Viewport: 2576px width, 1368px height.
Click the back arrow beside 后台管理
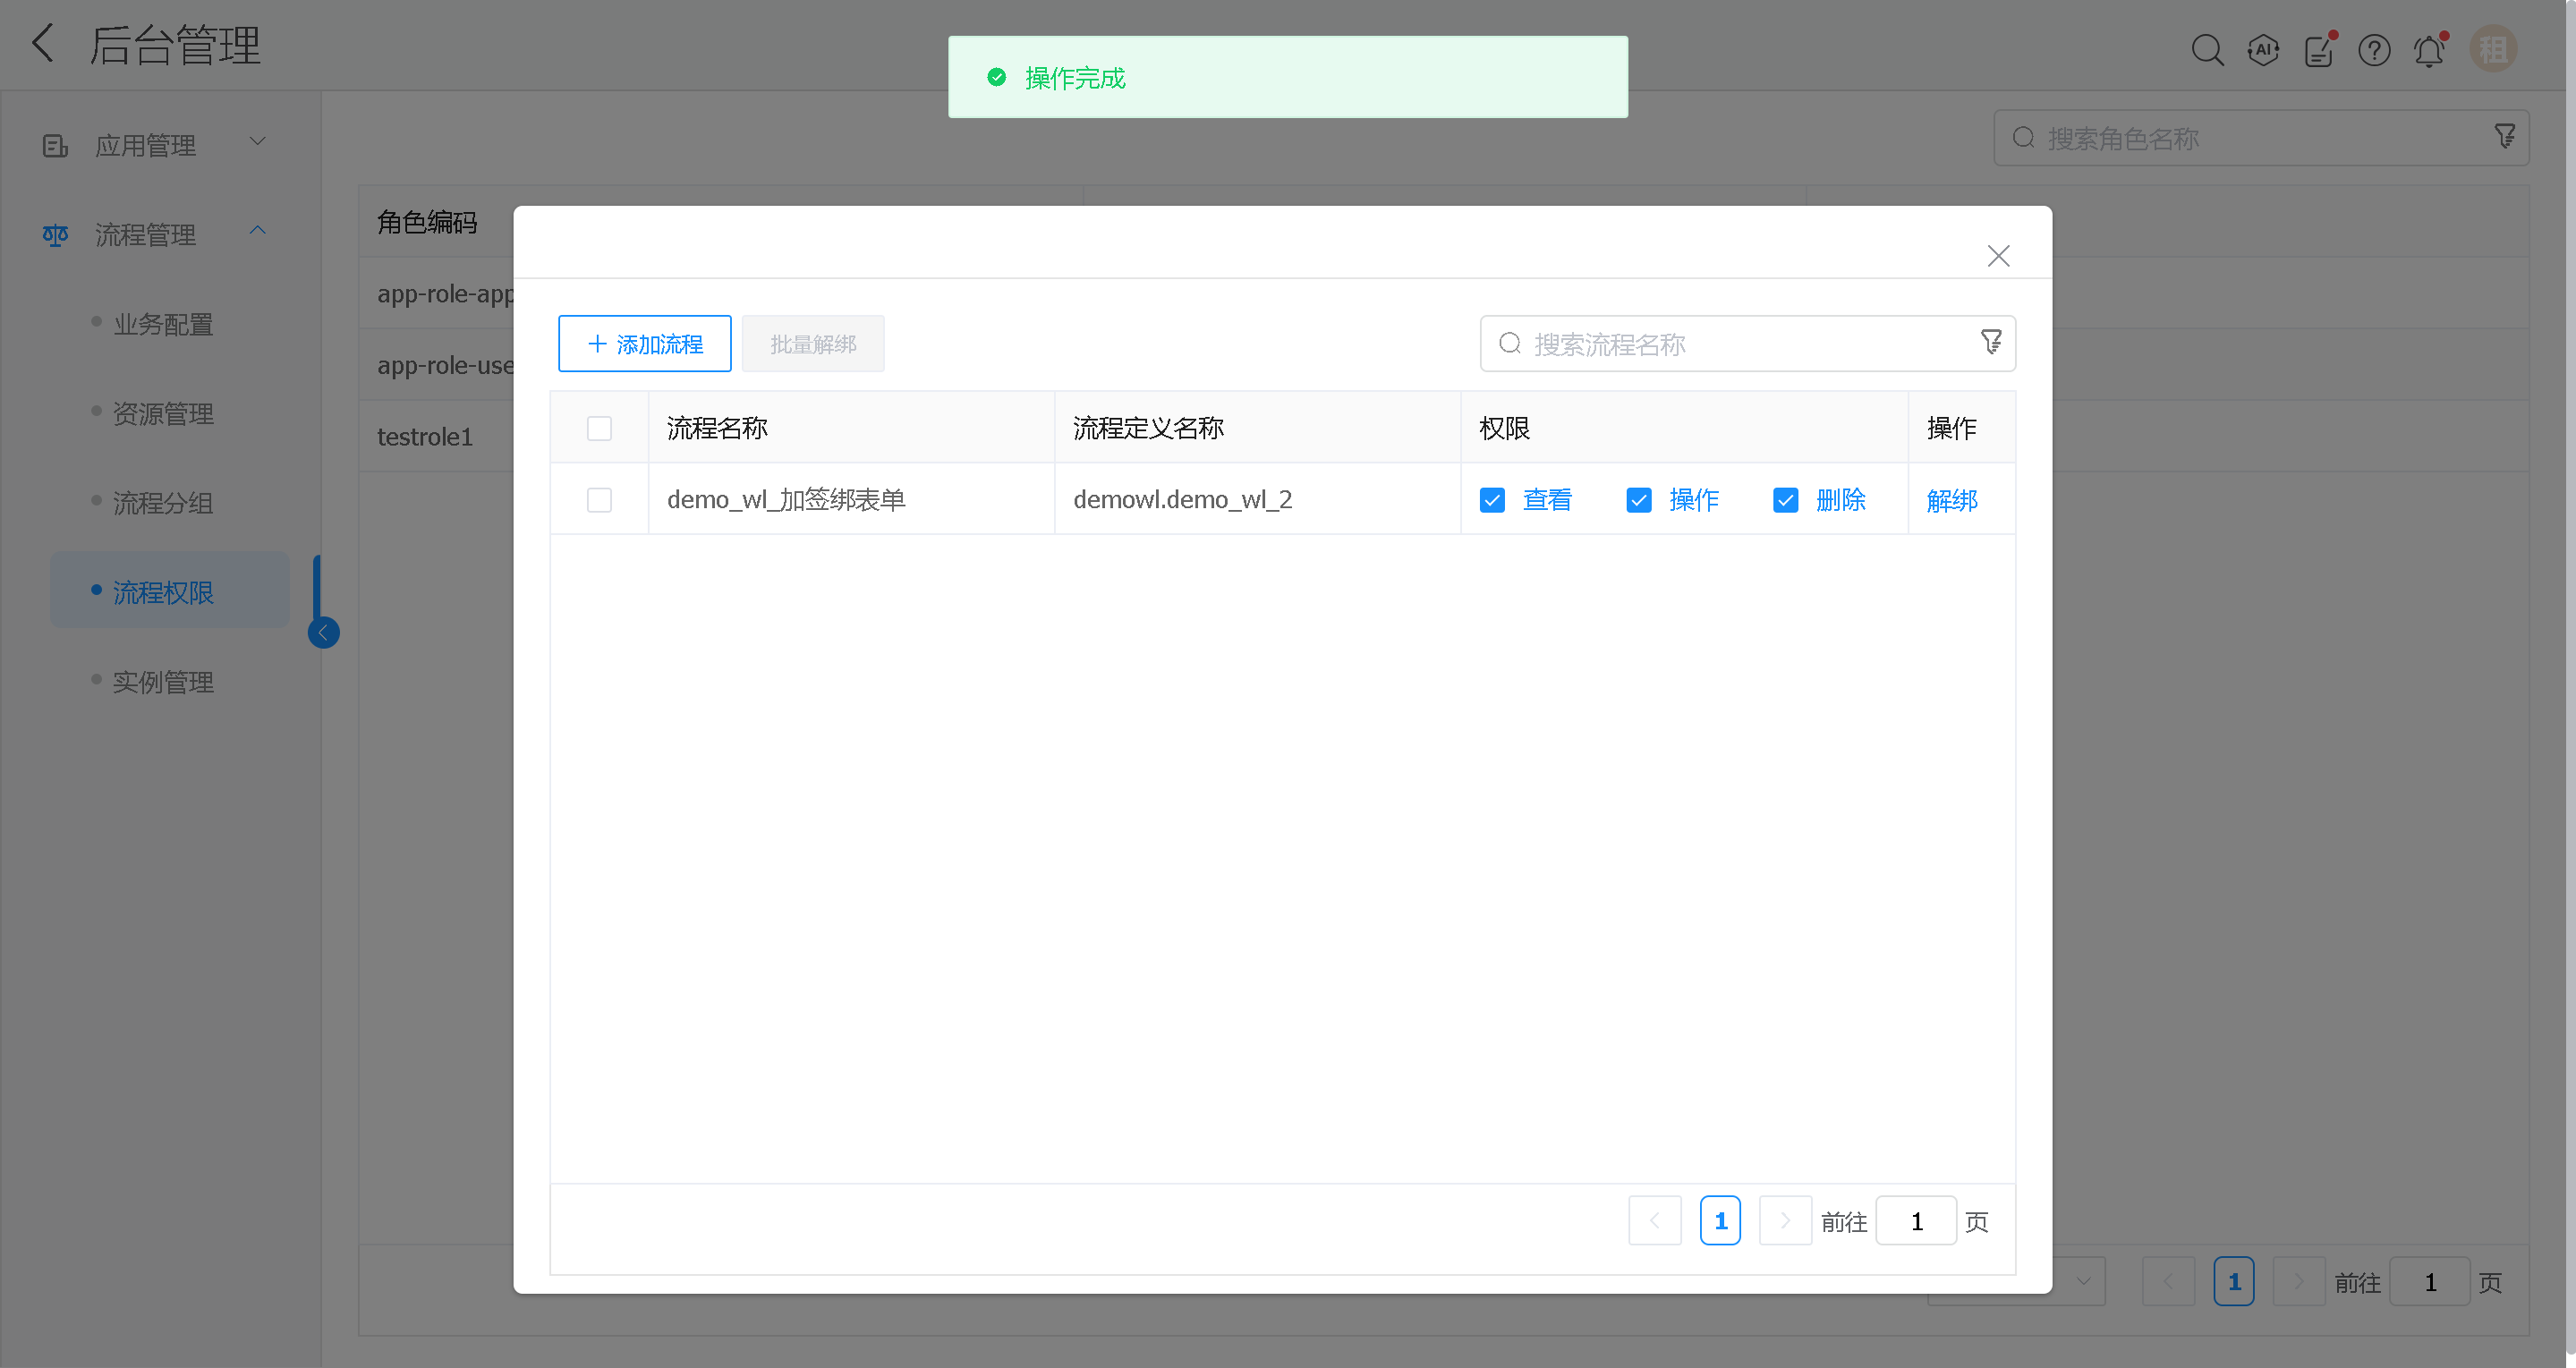click(42, 44)
